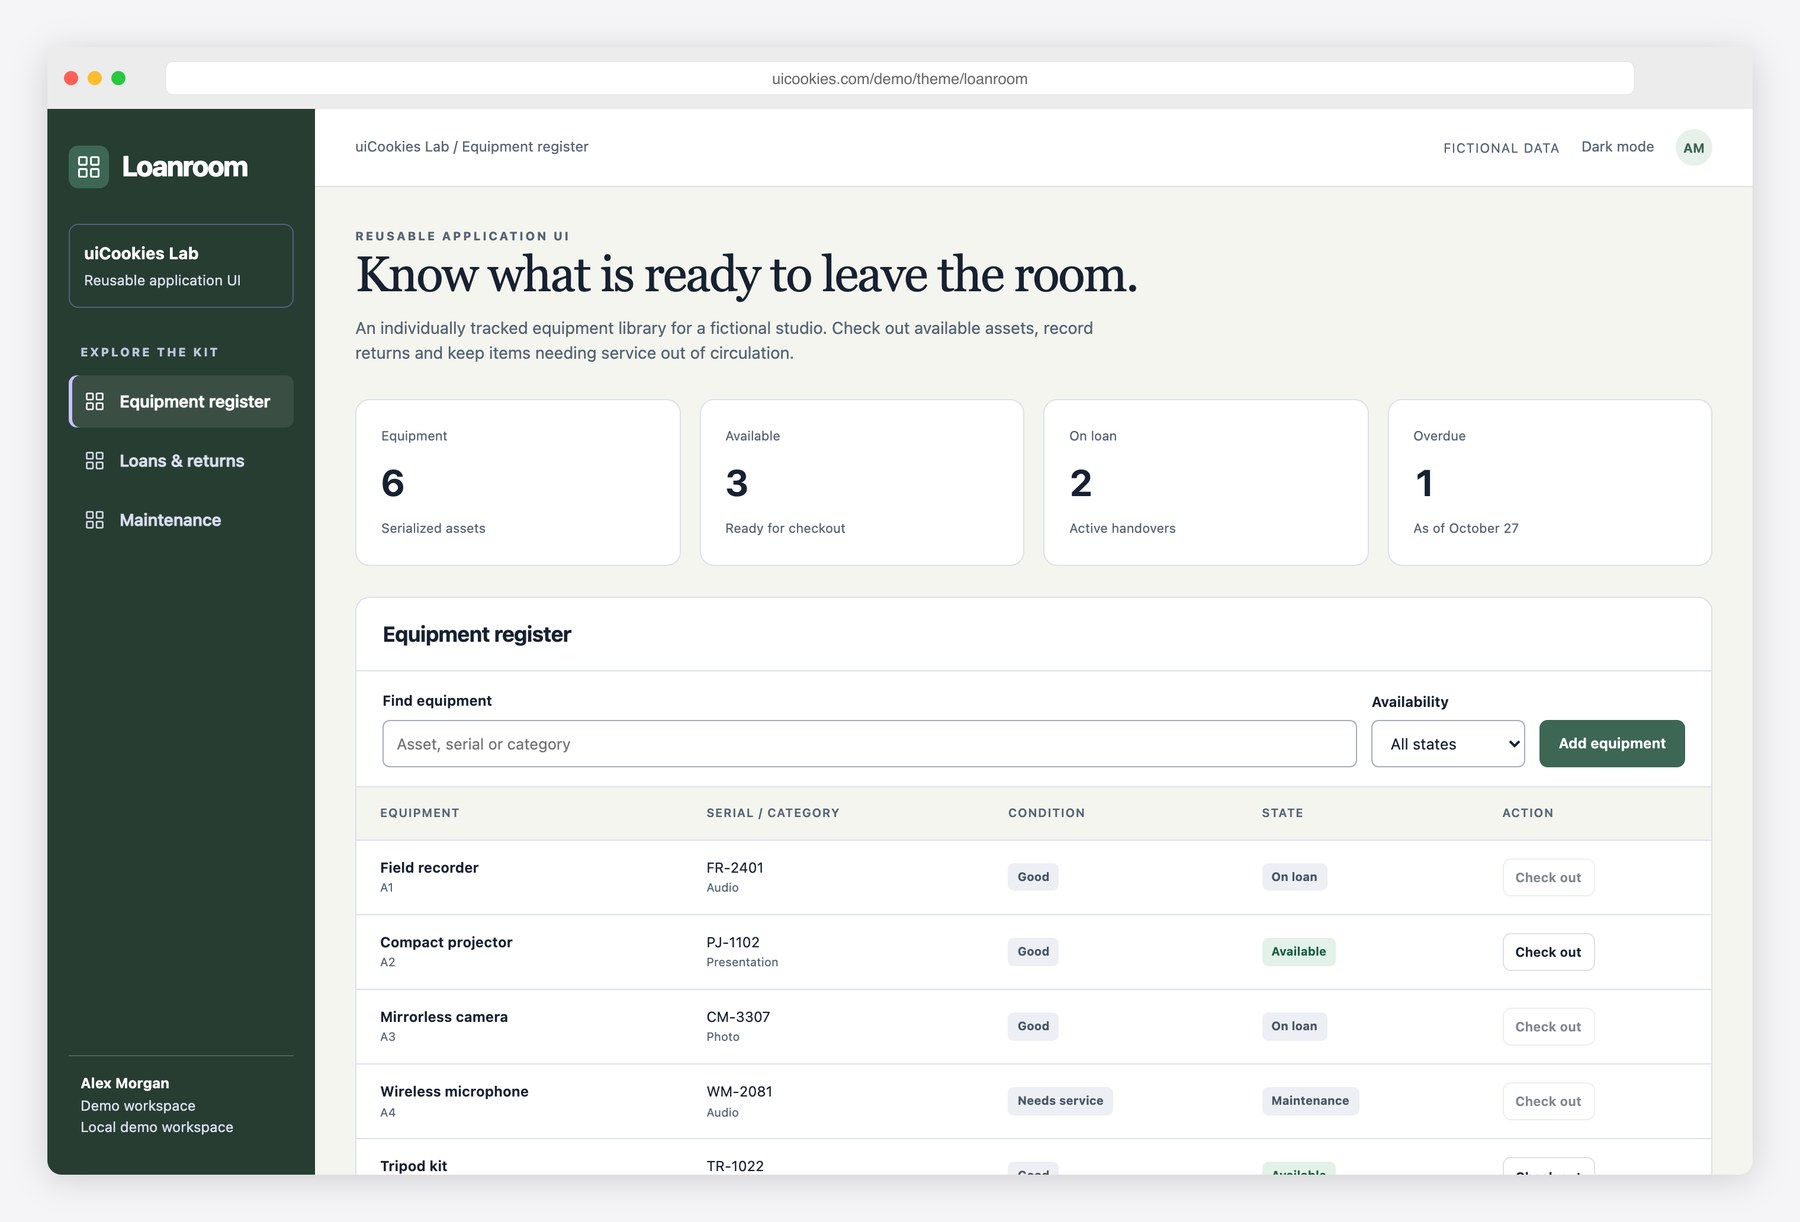Click the Add equipment button
The height and width of the screenshot is (1222, 1800).
coord(1611,744)
